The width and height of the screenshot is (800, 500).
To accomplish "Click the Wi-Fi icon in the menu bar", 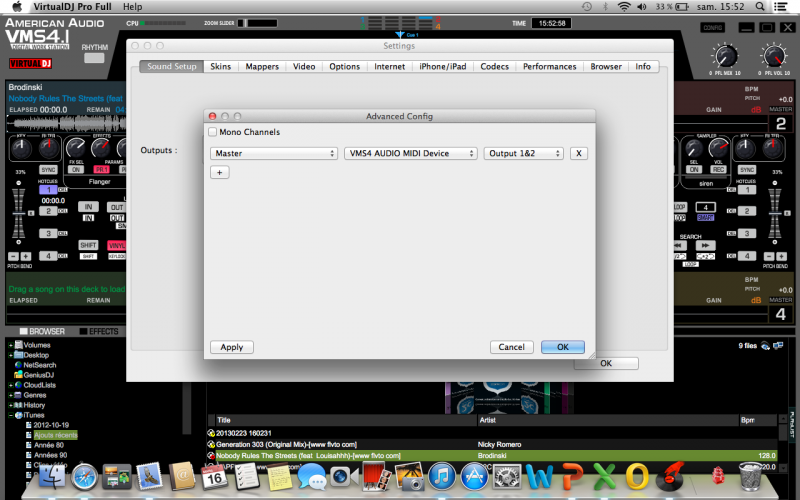I will point(623,7).
